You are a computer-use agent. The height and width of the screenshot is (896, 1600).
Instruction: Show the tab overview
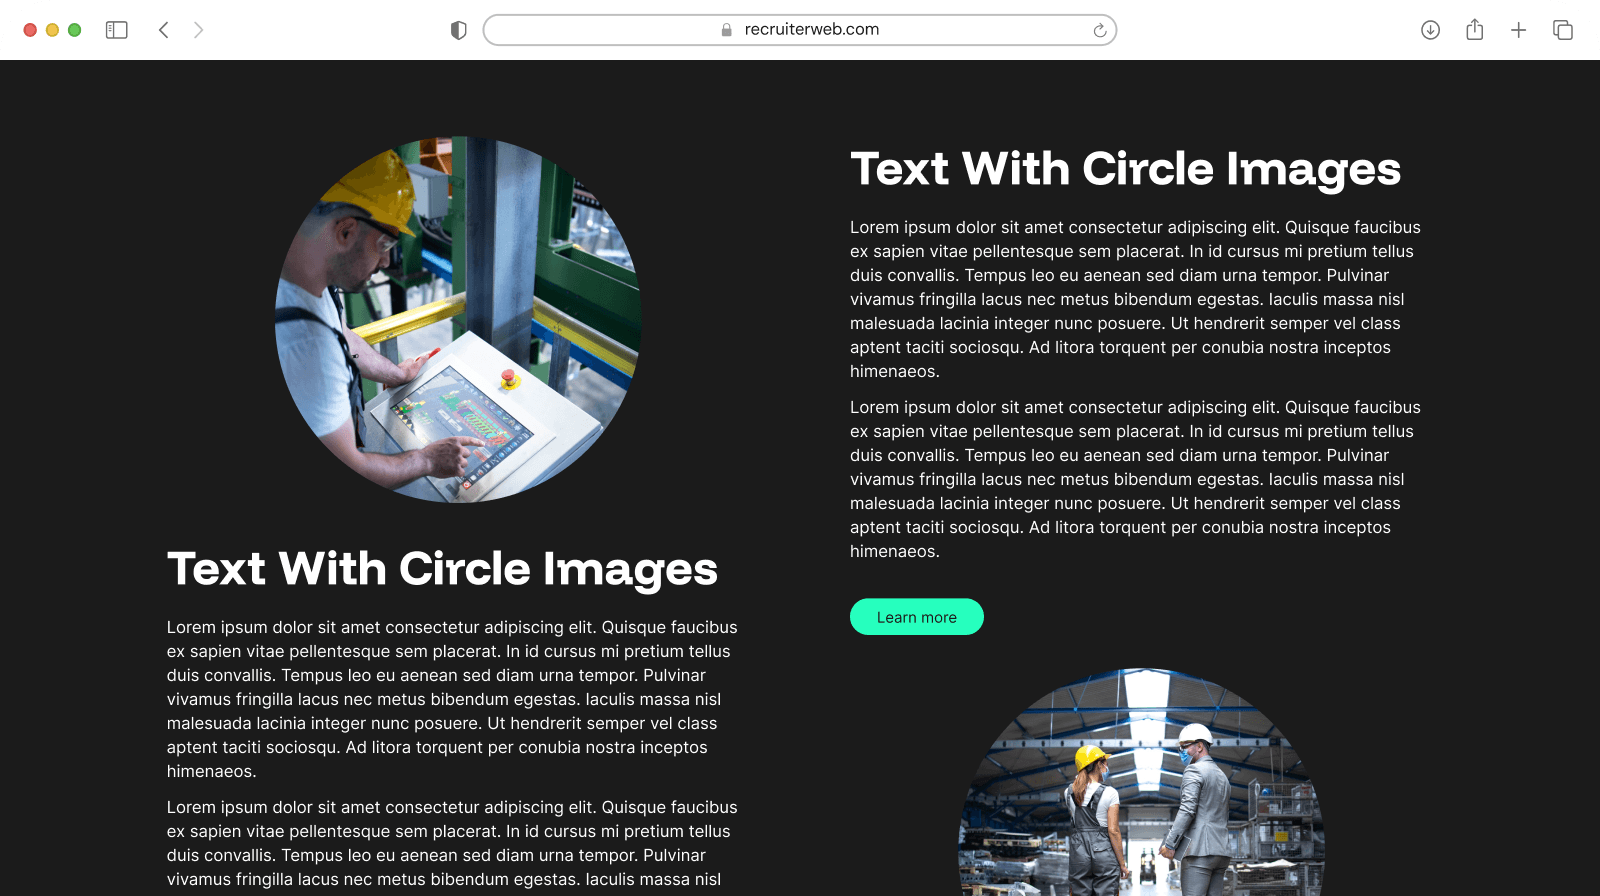[1562, 30]
